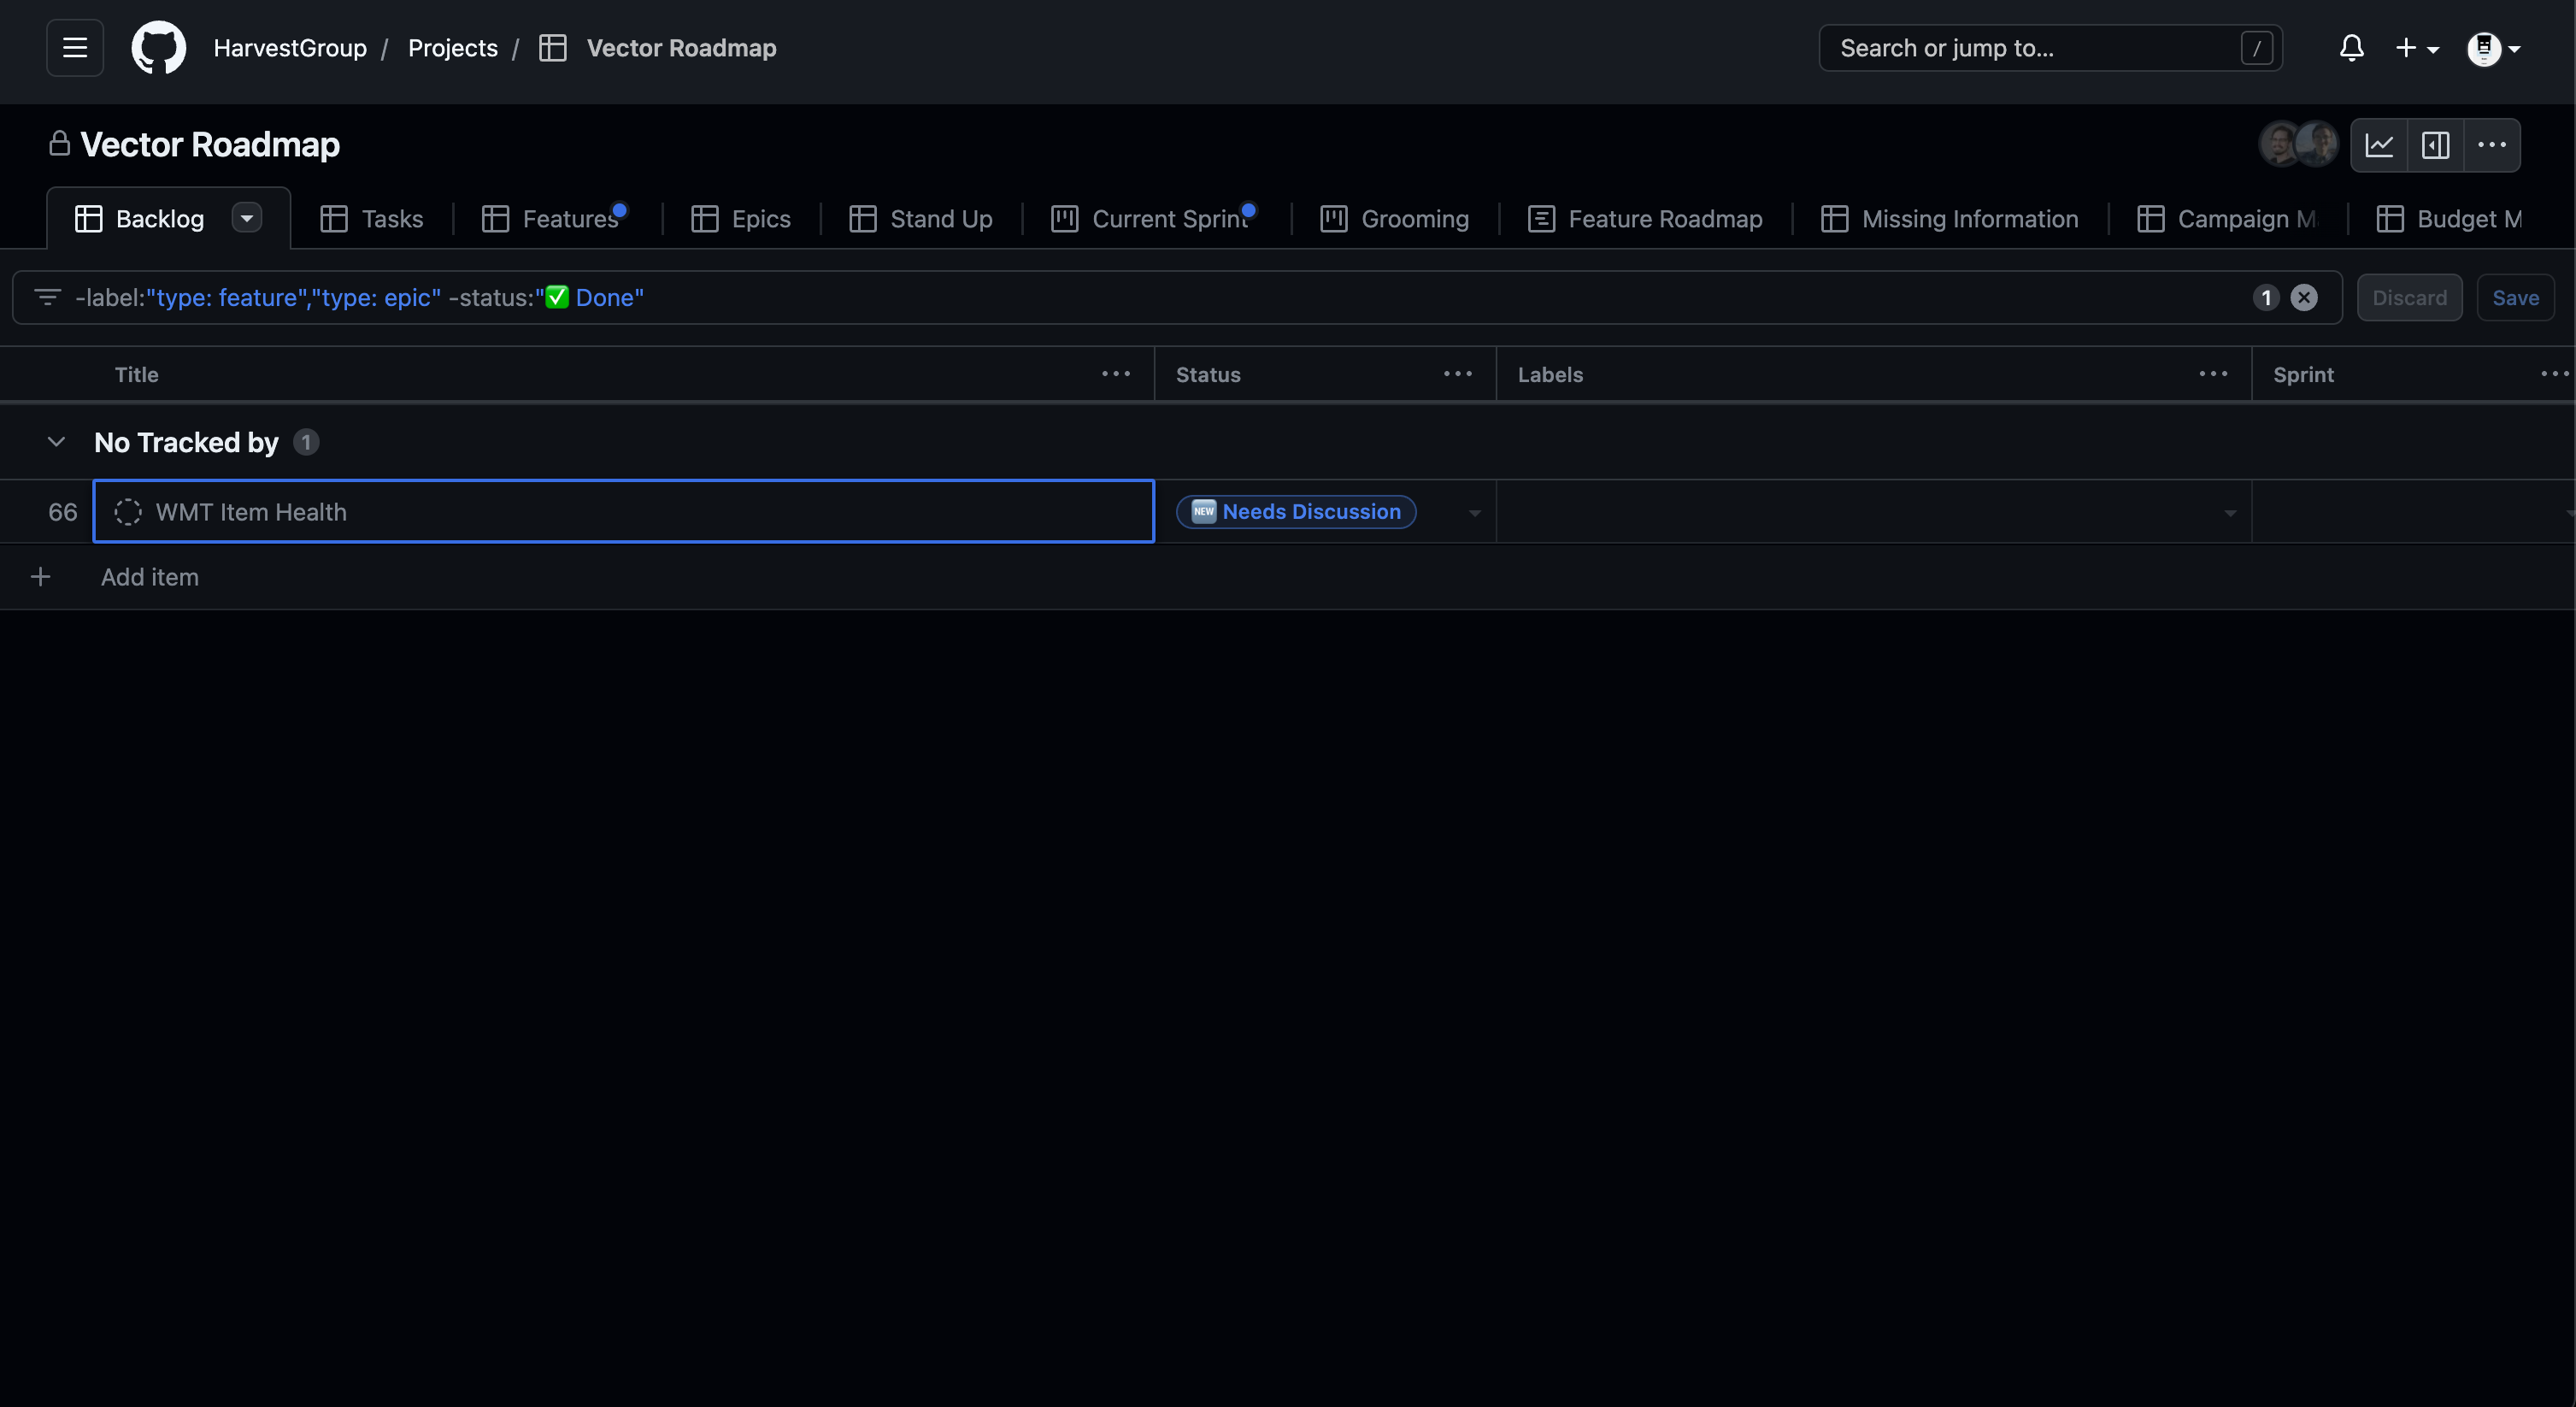
Task: Switch to the Stand Up view tab
Action: pyautogui.click(x=921, y=219)
